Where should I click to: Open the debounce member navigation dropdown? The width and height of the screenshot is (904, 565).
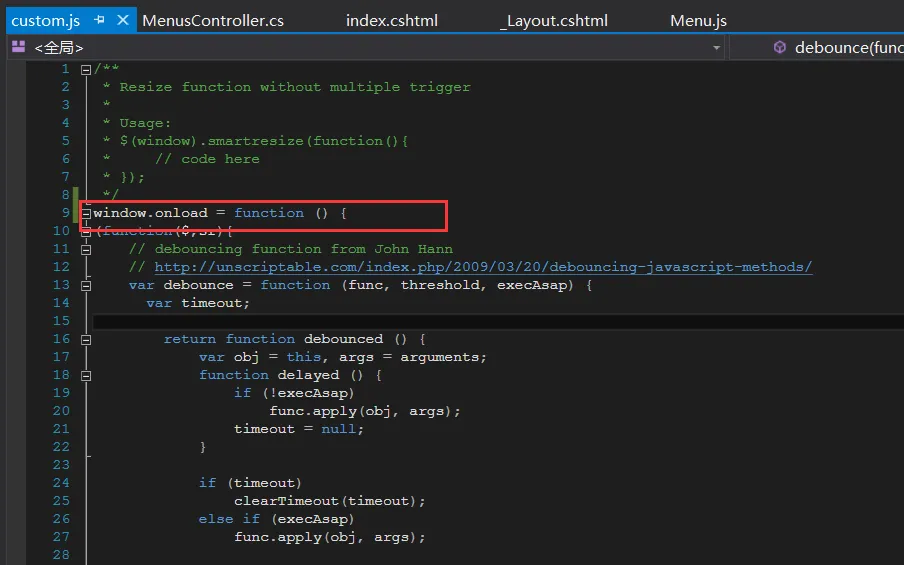coord(848,47)
